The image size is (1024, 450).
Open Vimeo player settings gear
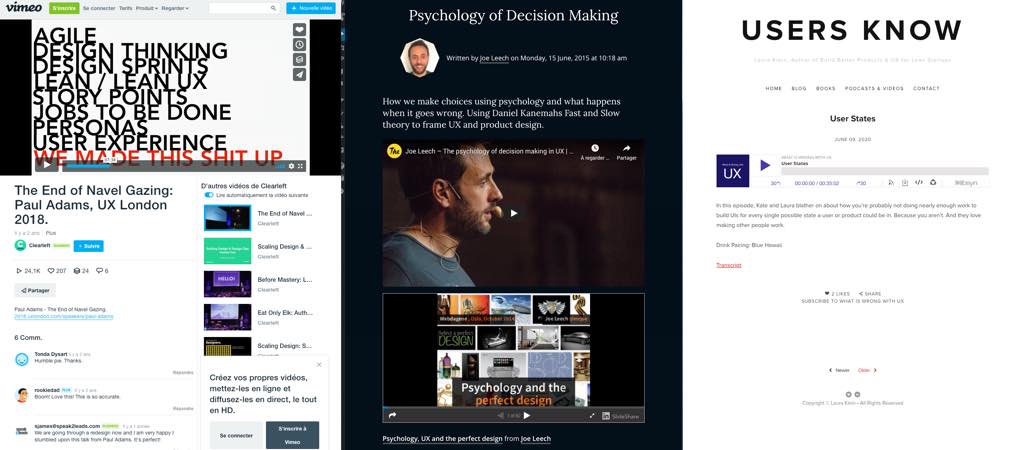292,166
